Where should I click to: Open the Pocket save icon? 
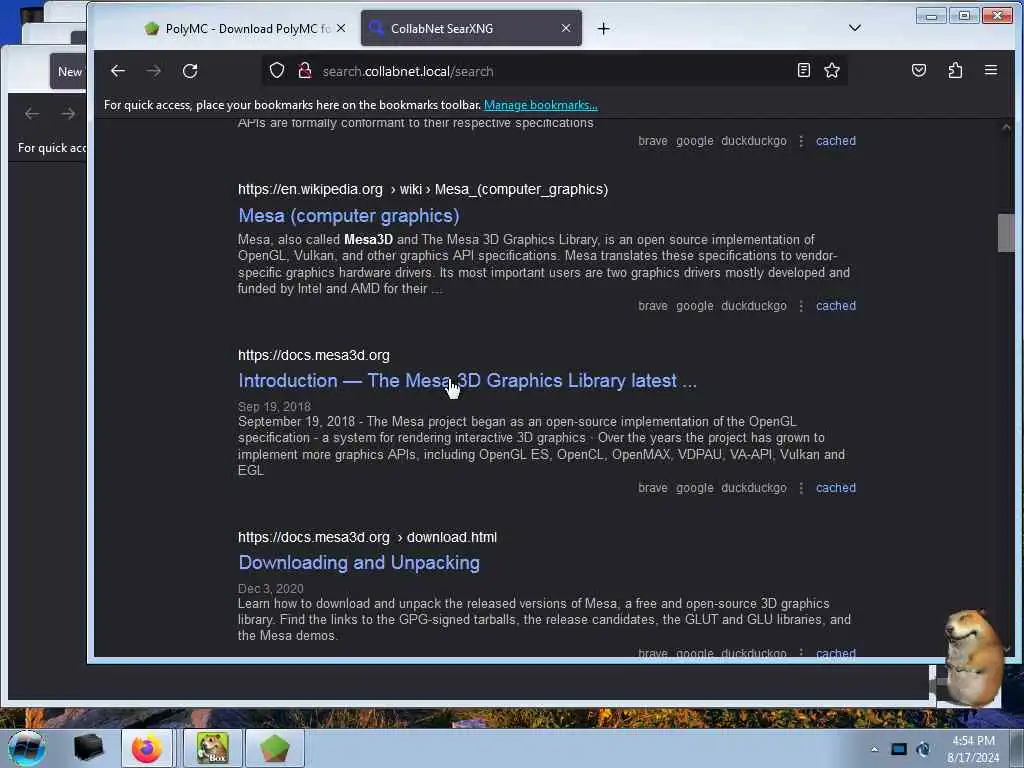click(x=919, y=71)
